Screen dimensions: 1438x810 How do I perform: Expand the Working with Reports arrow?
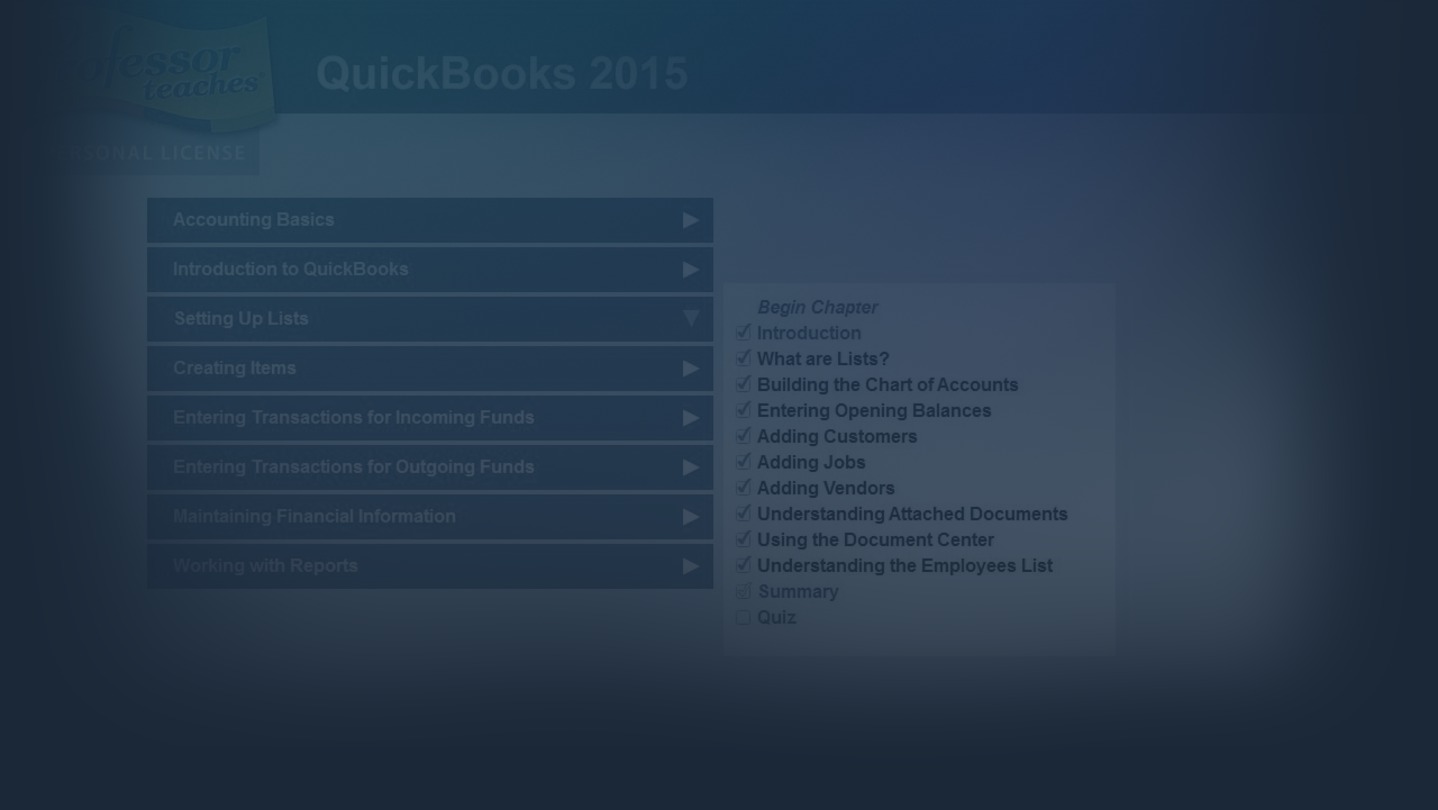[690, 566]
